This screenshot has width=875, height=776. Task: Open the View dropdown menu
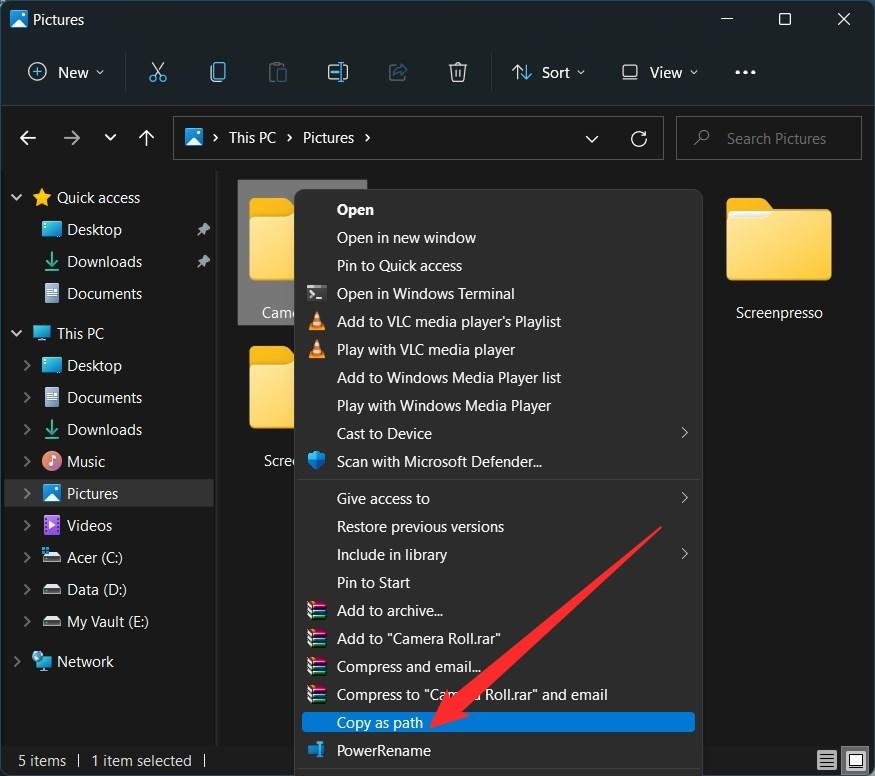659,72
